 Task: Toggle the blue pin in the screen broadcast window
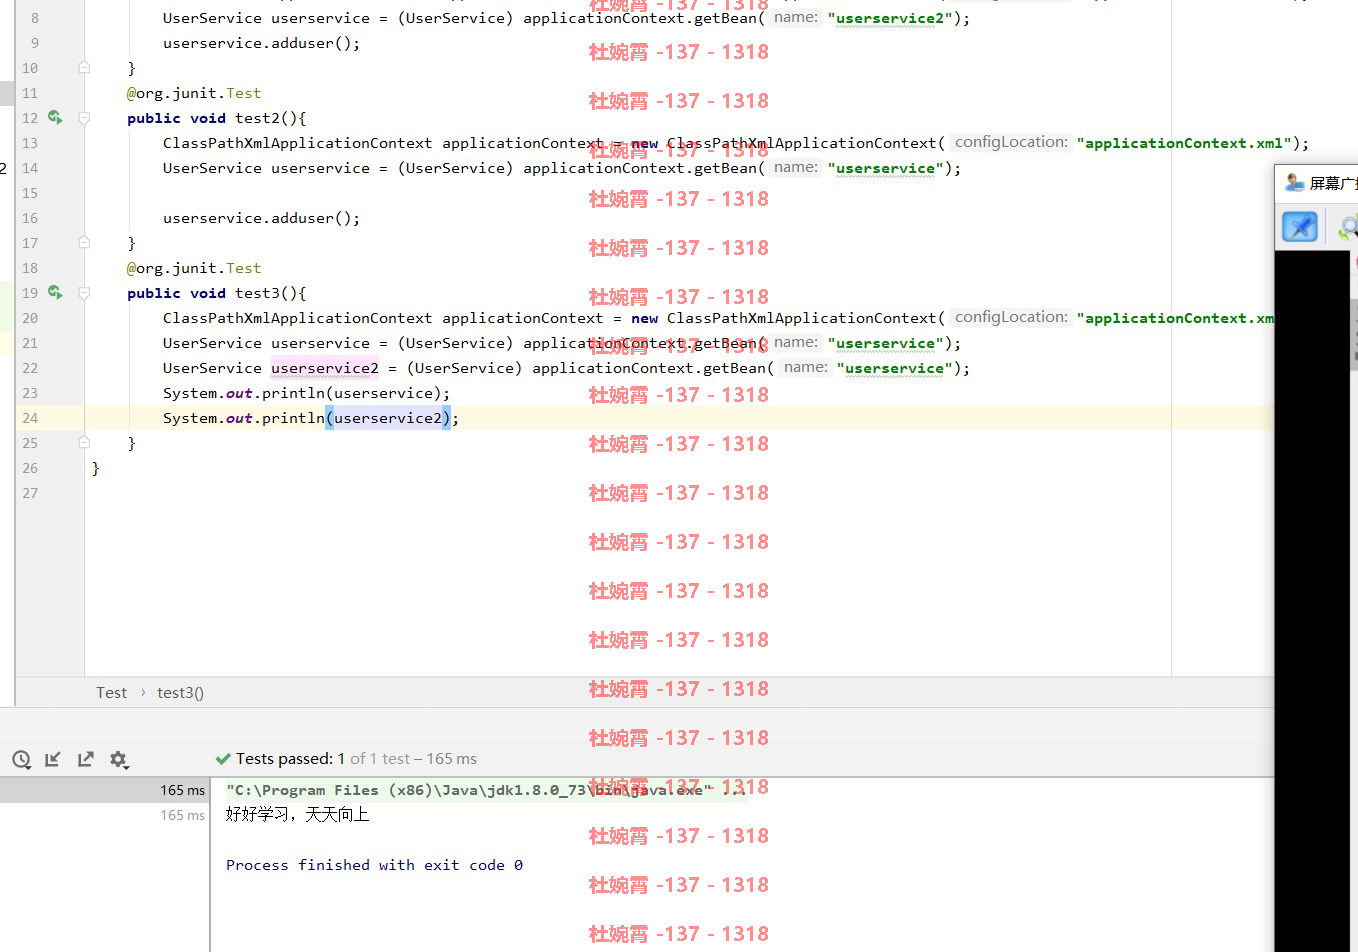[x=1300, y=227]
